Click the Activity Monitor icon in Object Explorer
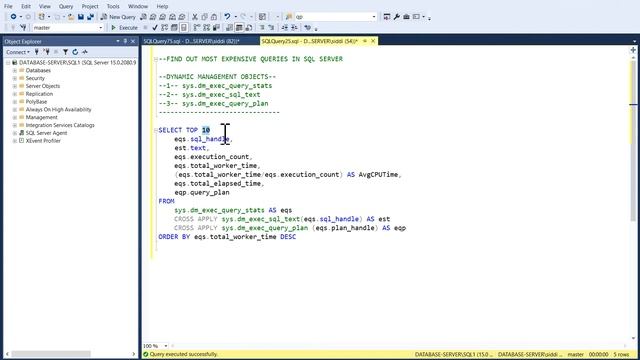This screenshot has height=360, width=640. [x=85, y=52]
